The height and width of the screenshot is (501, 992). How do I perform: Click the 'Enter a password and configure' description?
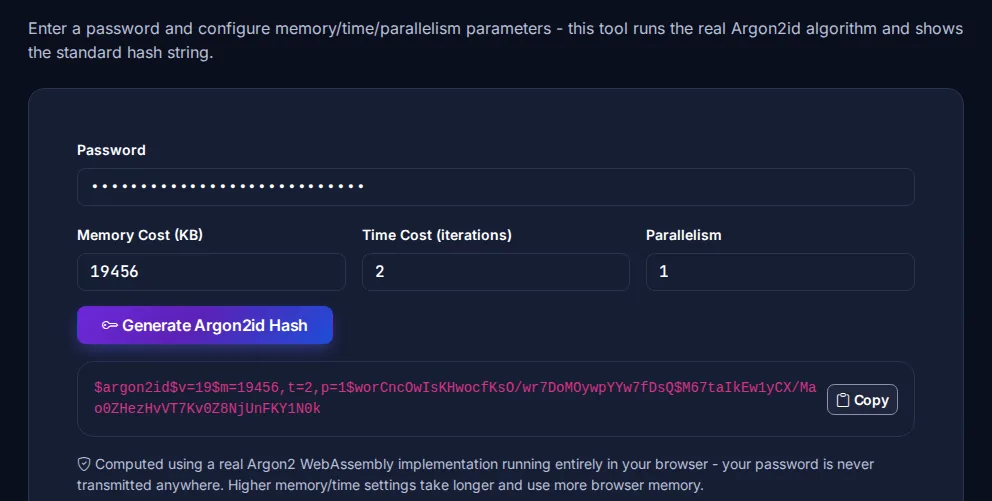tap(495, 40)
